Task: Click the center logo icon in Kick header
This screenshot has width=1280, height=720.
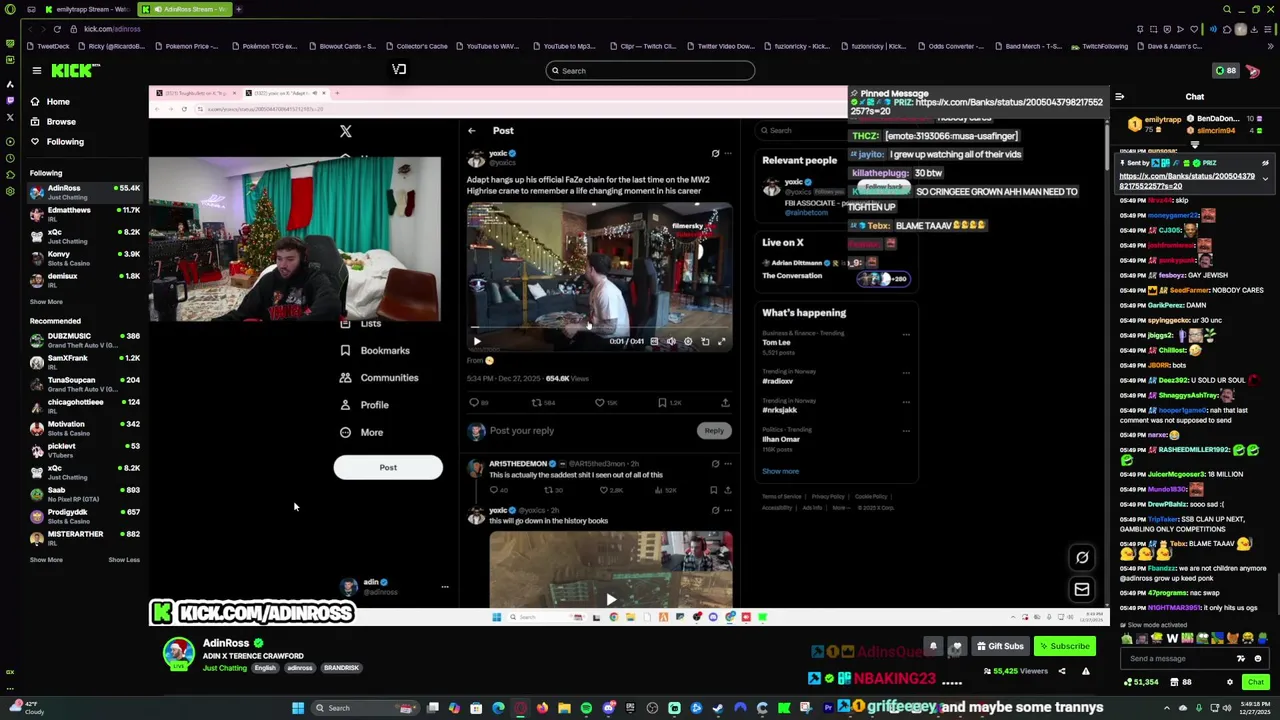Action: point(399,69)
